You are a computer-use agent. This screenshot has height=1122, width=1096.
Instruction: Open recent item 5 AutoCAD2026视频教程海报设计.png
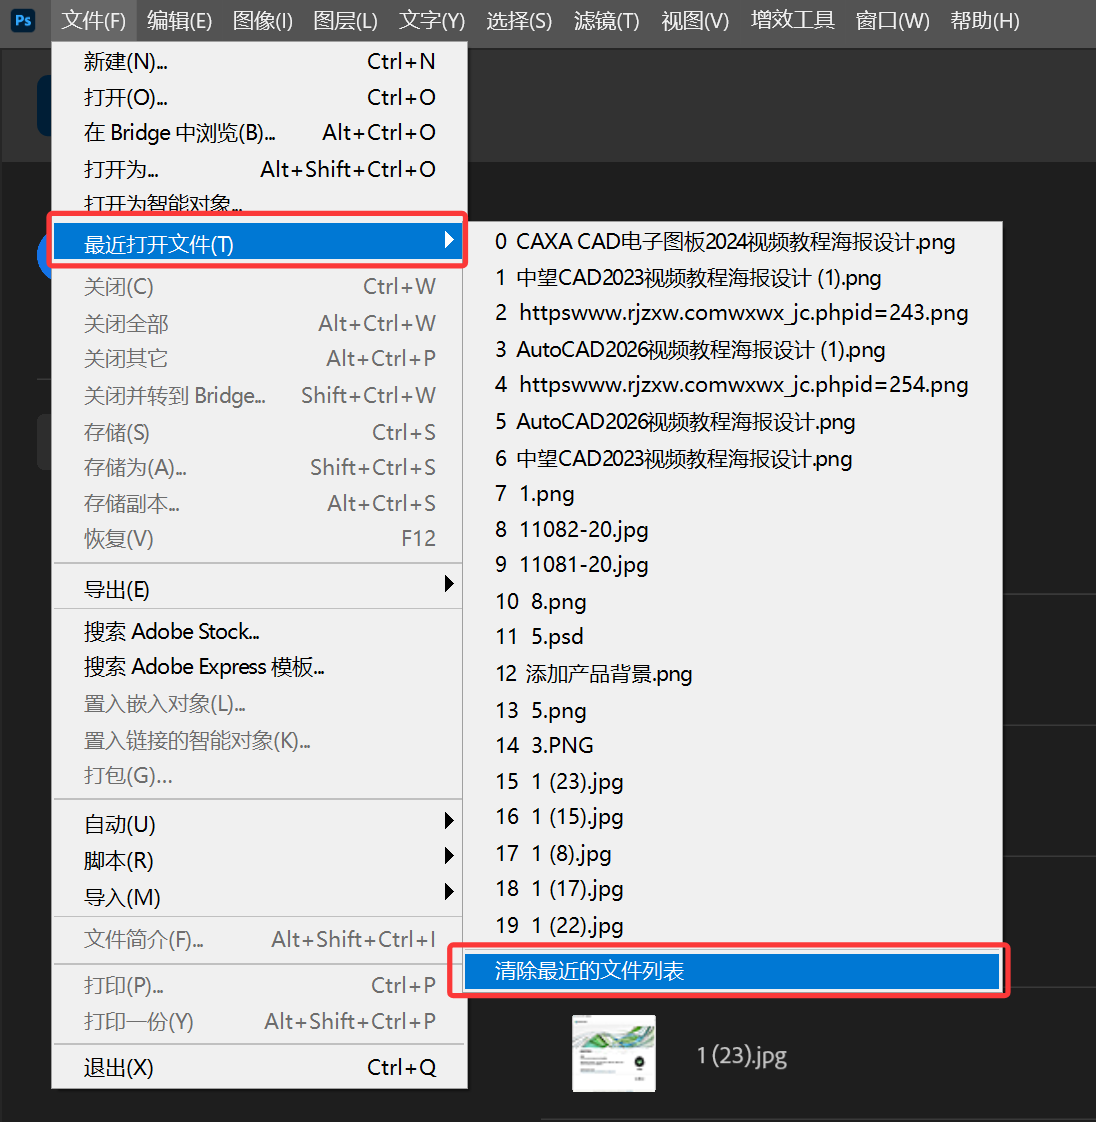[x=733, y=422]
